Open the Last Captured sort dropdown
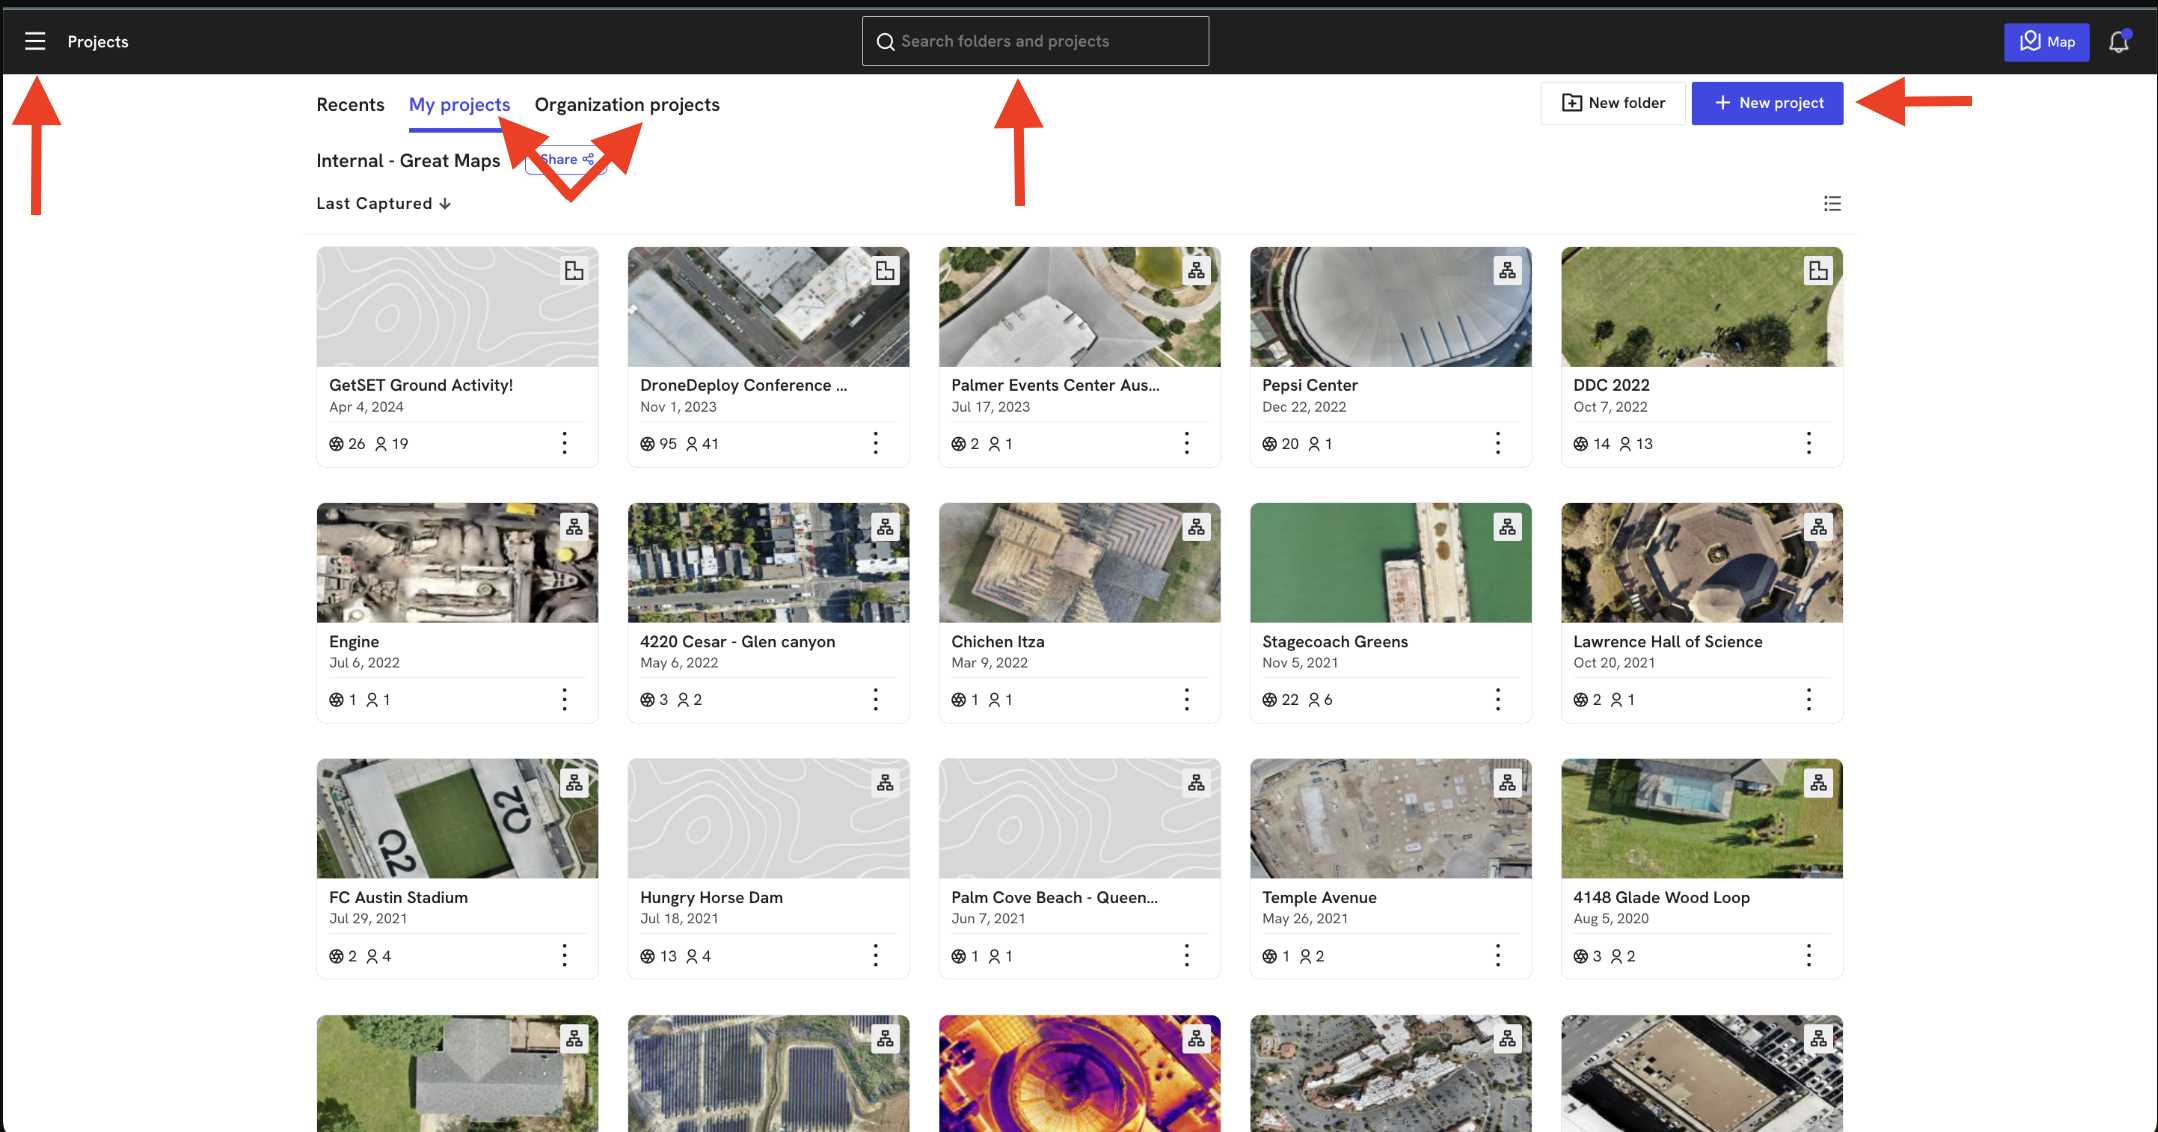This screenshot has height=1132, width=2158. tap(383, 203)
